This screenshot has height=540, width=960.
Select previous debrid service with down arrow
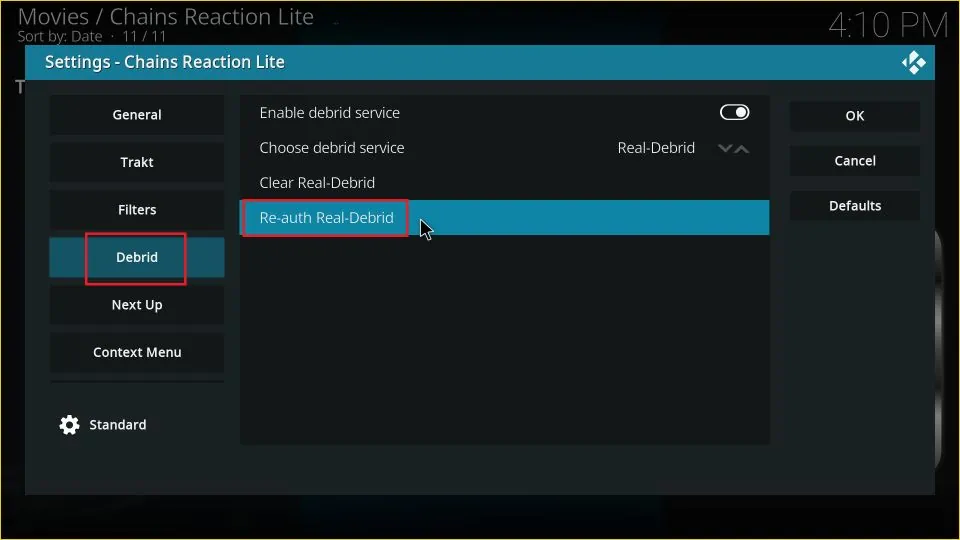pyautogui.click(x=725, y=148)
